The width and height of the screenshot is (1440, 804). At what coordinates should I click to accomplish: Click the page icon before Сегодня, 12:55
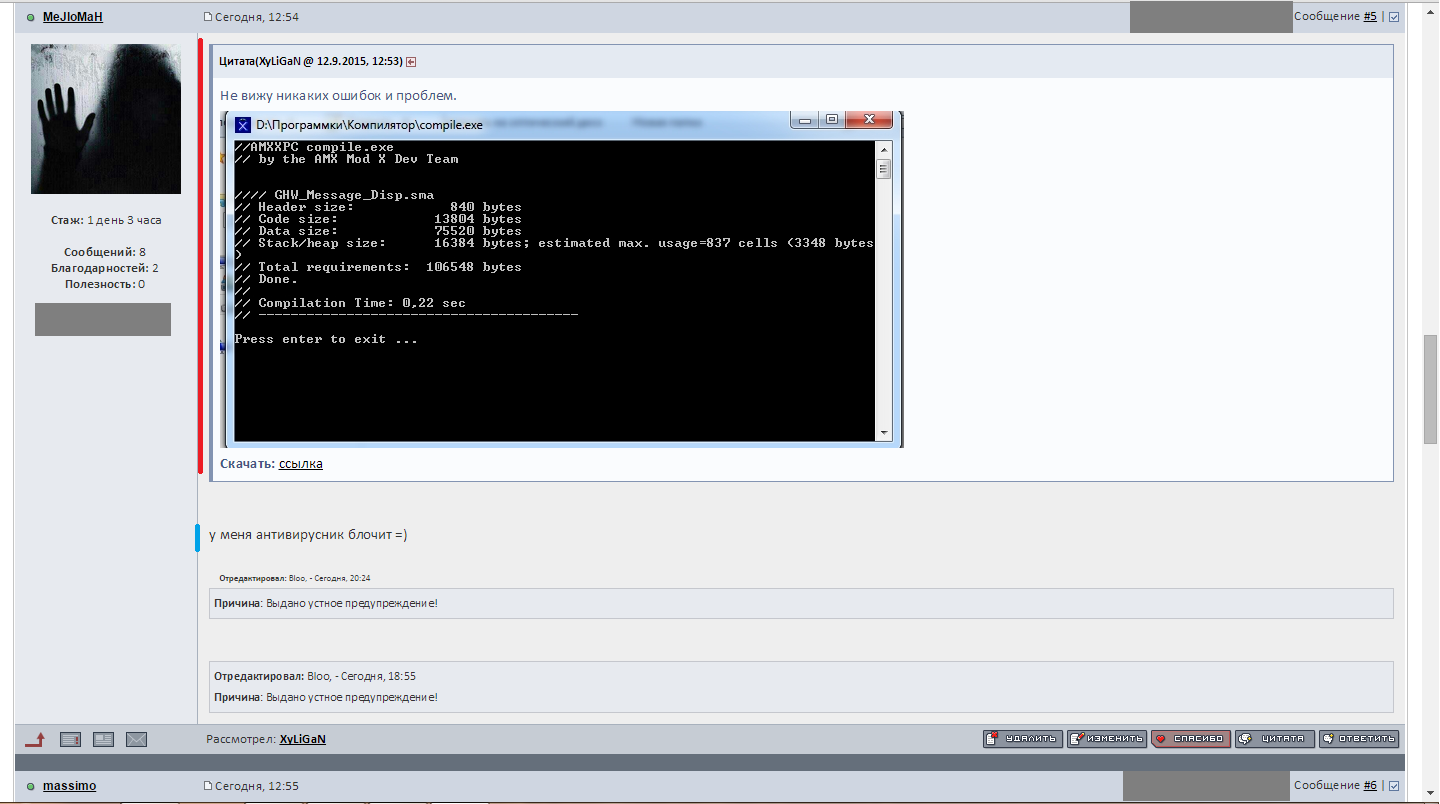(208, 786)
